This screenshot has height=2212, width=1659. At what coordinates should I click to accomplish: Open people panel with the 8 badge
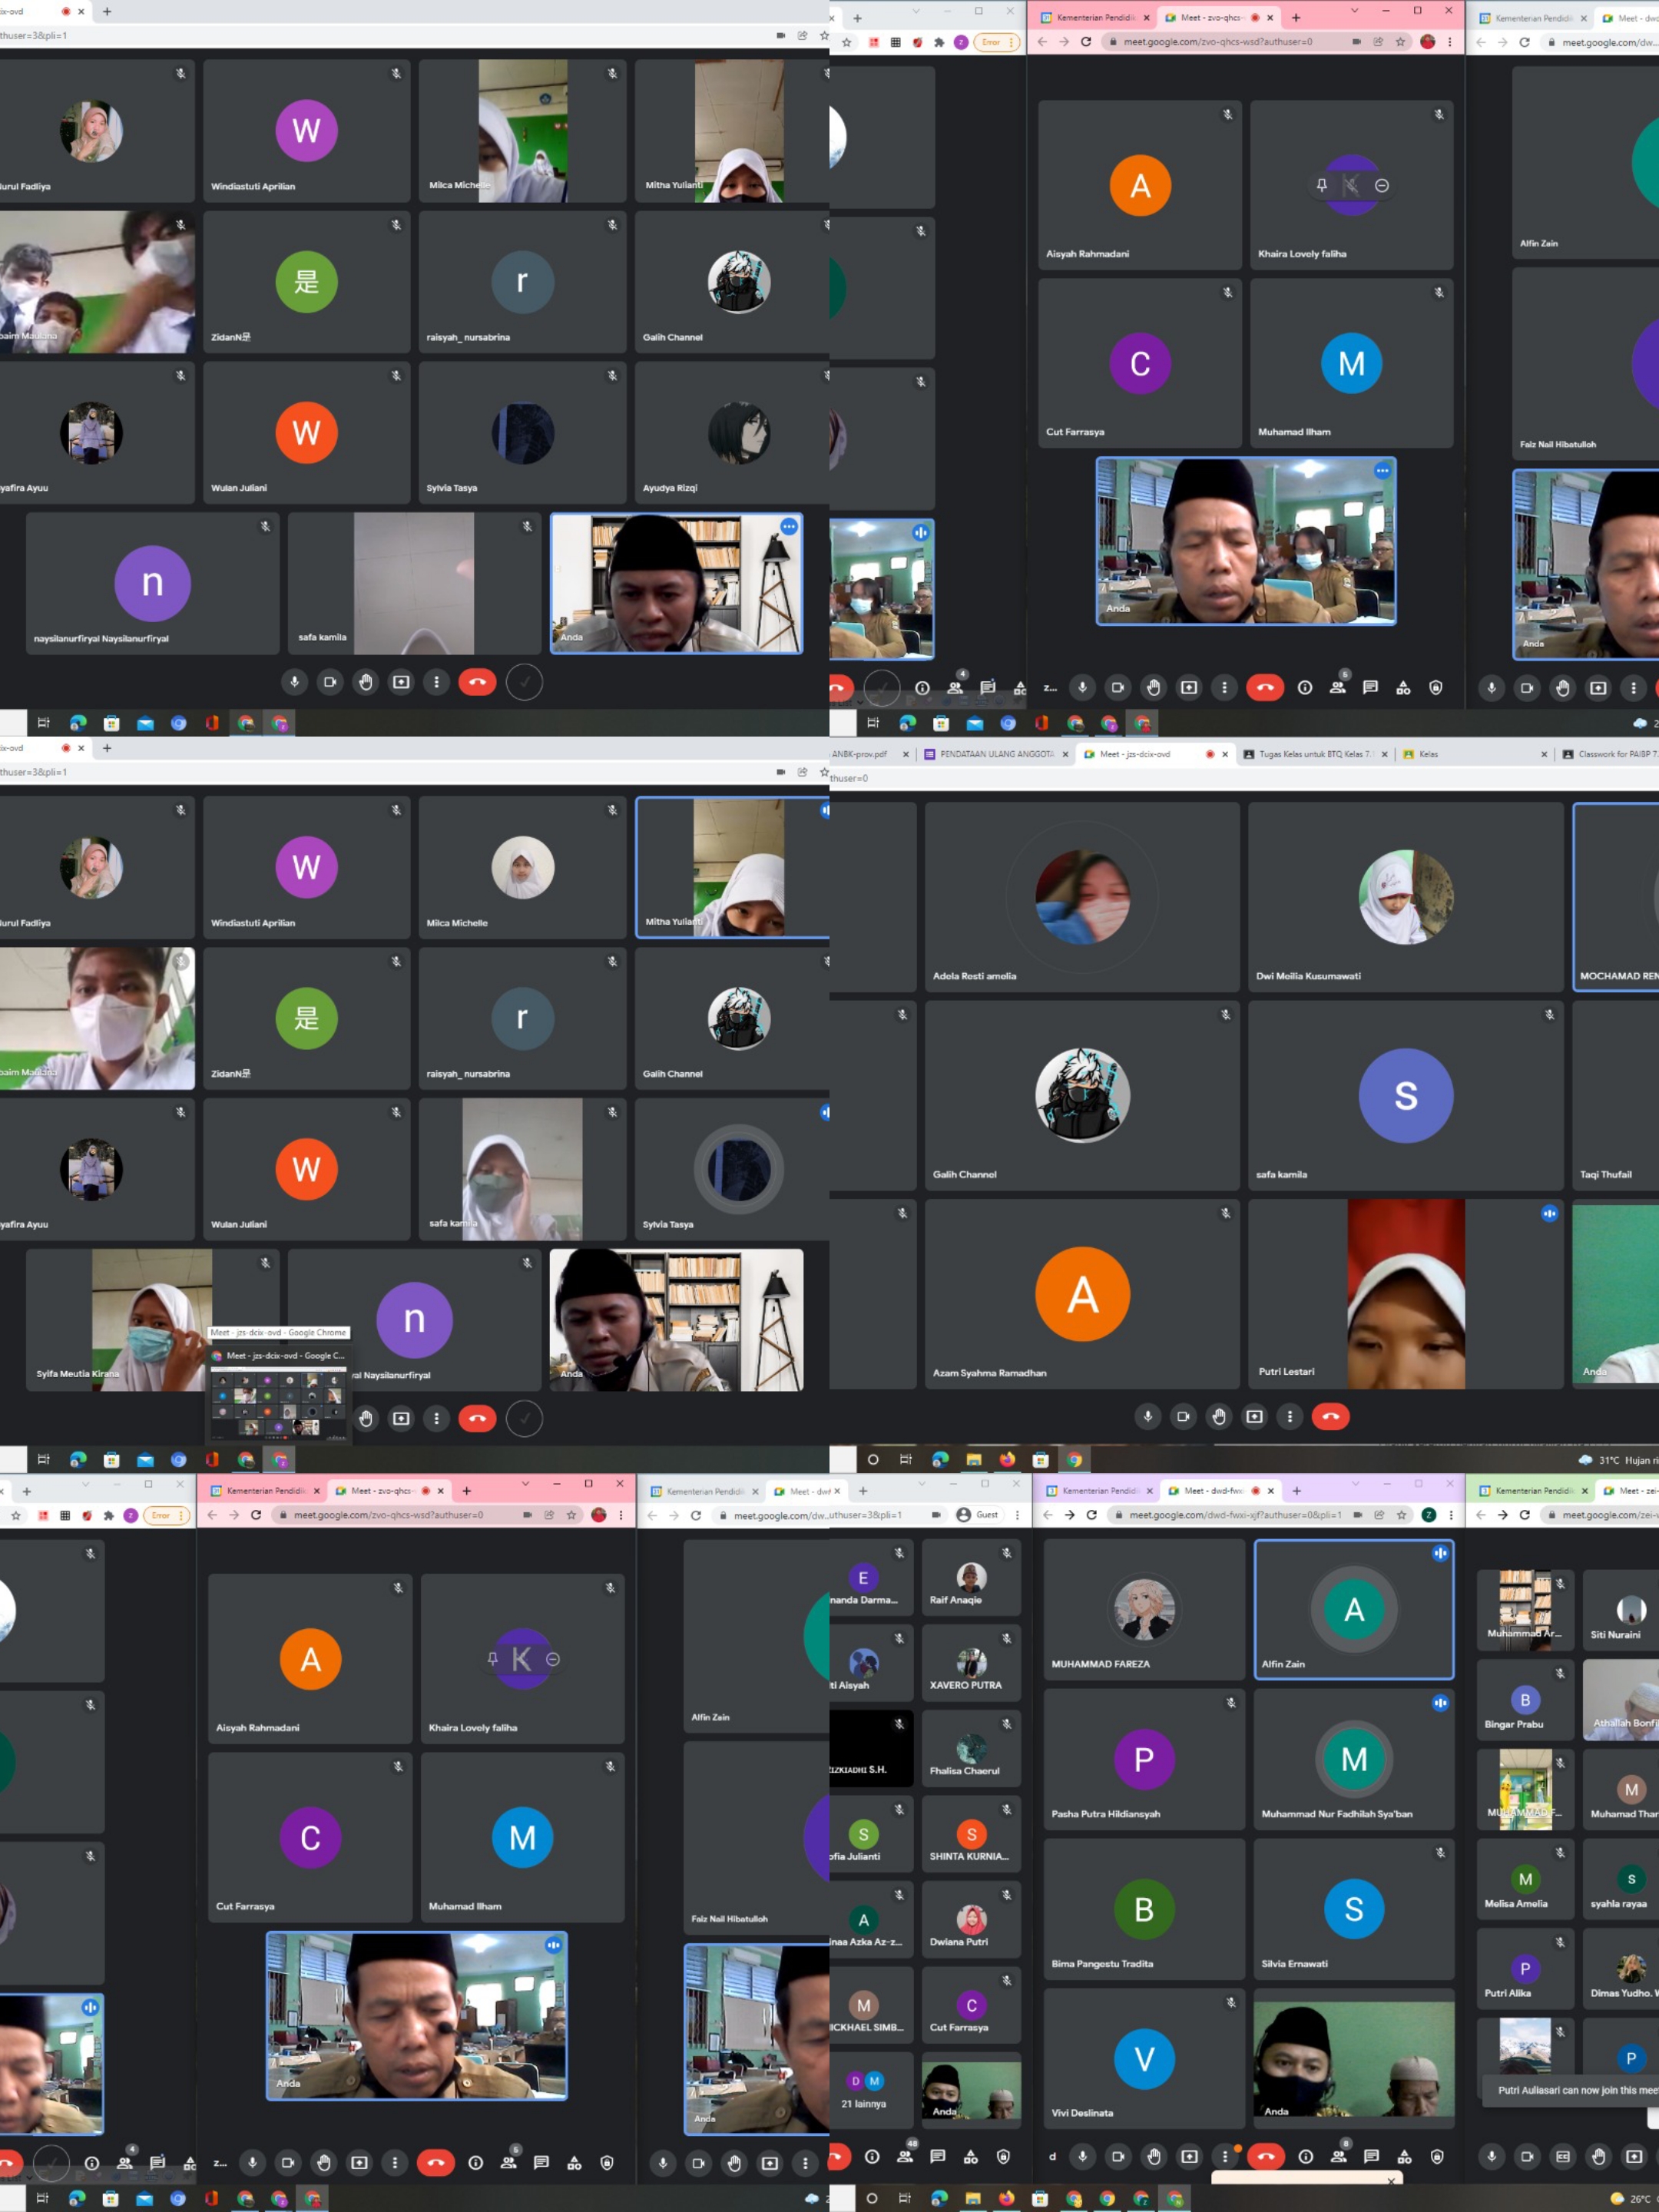[x=1338, y=2157]
